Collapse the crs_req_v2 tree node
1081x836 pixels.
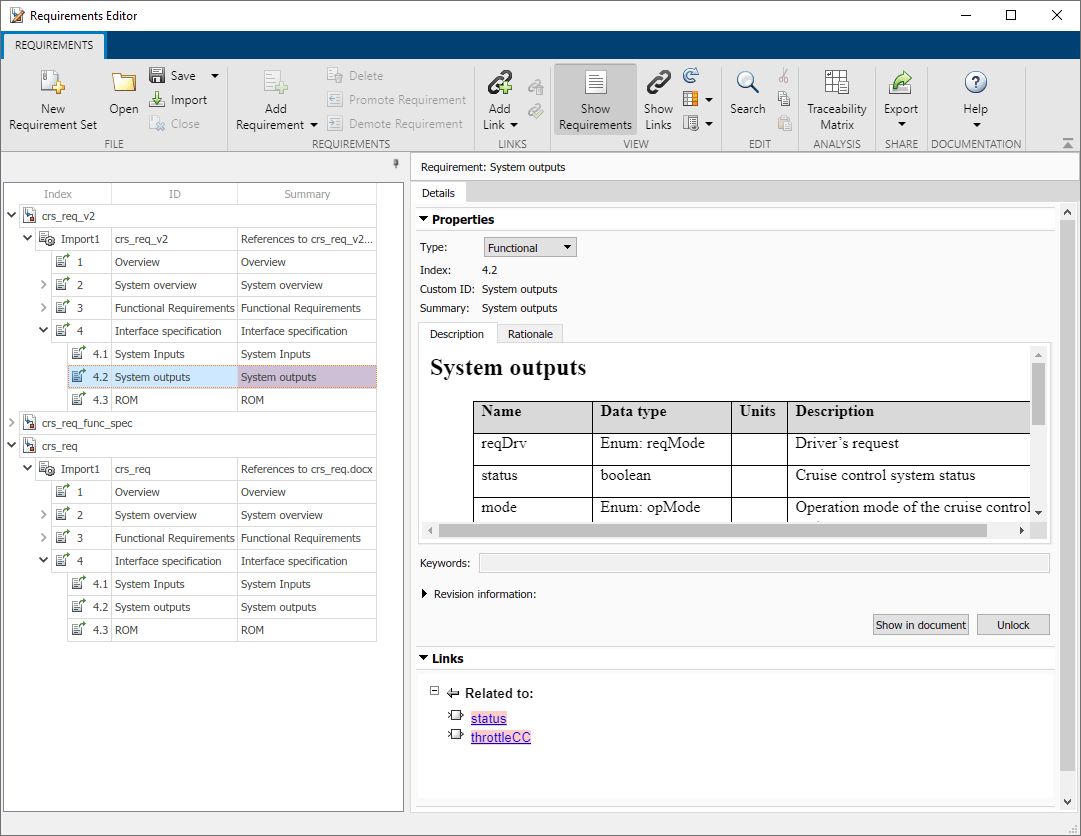pyautogui.click(x=12, y=216)
